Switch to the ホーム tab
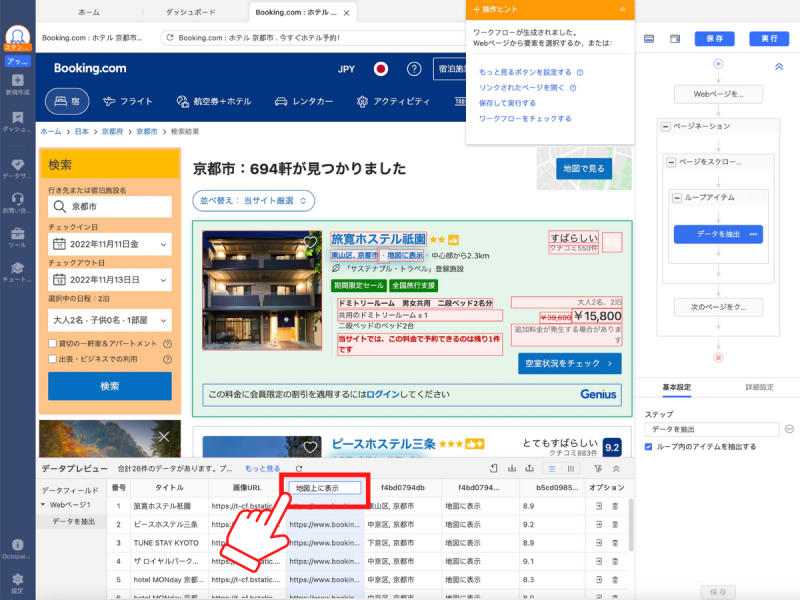The image size is (800, 600). click(x=89, y=12)
